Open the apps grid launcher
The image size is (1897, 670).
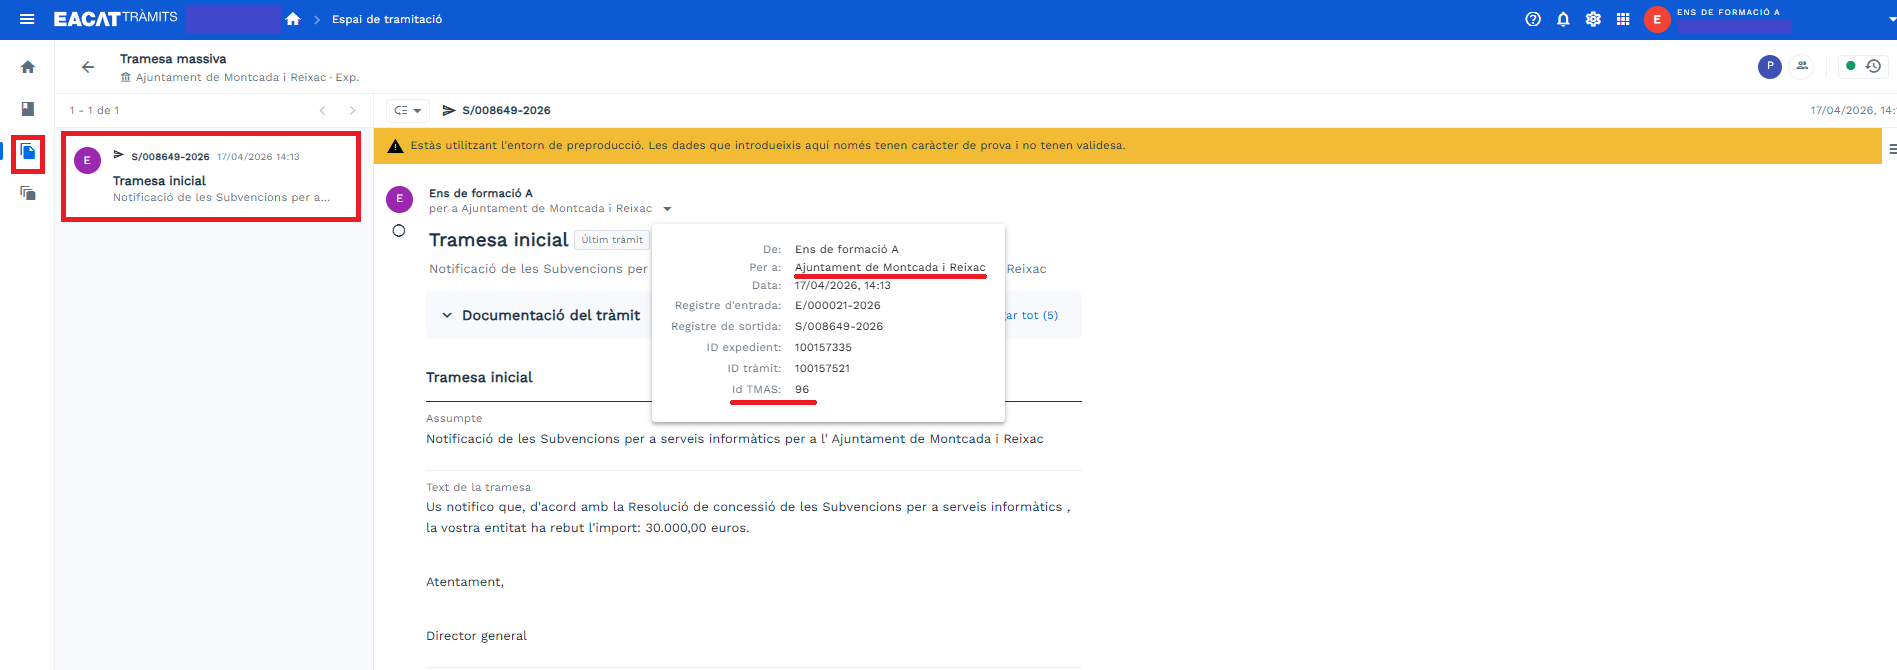[x=1623, y=19]
